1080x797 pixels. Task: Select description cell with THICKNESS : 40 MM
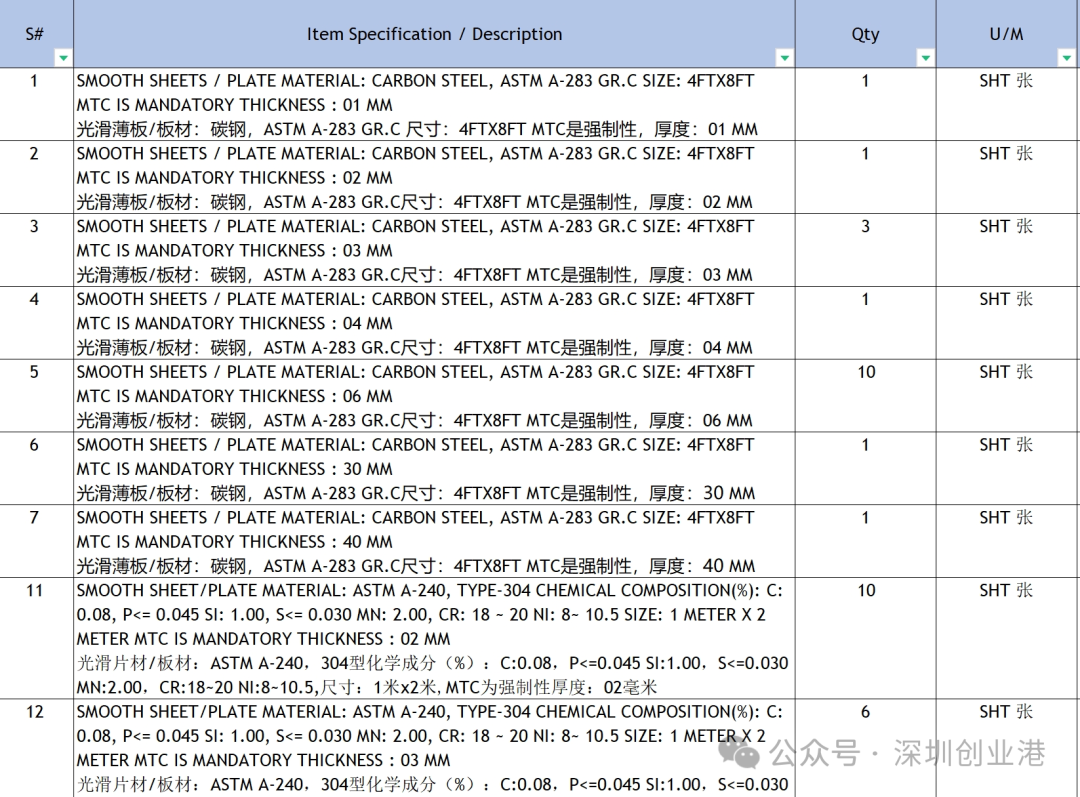(x=434, y=541)
